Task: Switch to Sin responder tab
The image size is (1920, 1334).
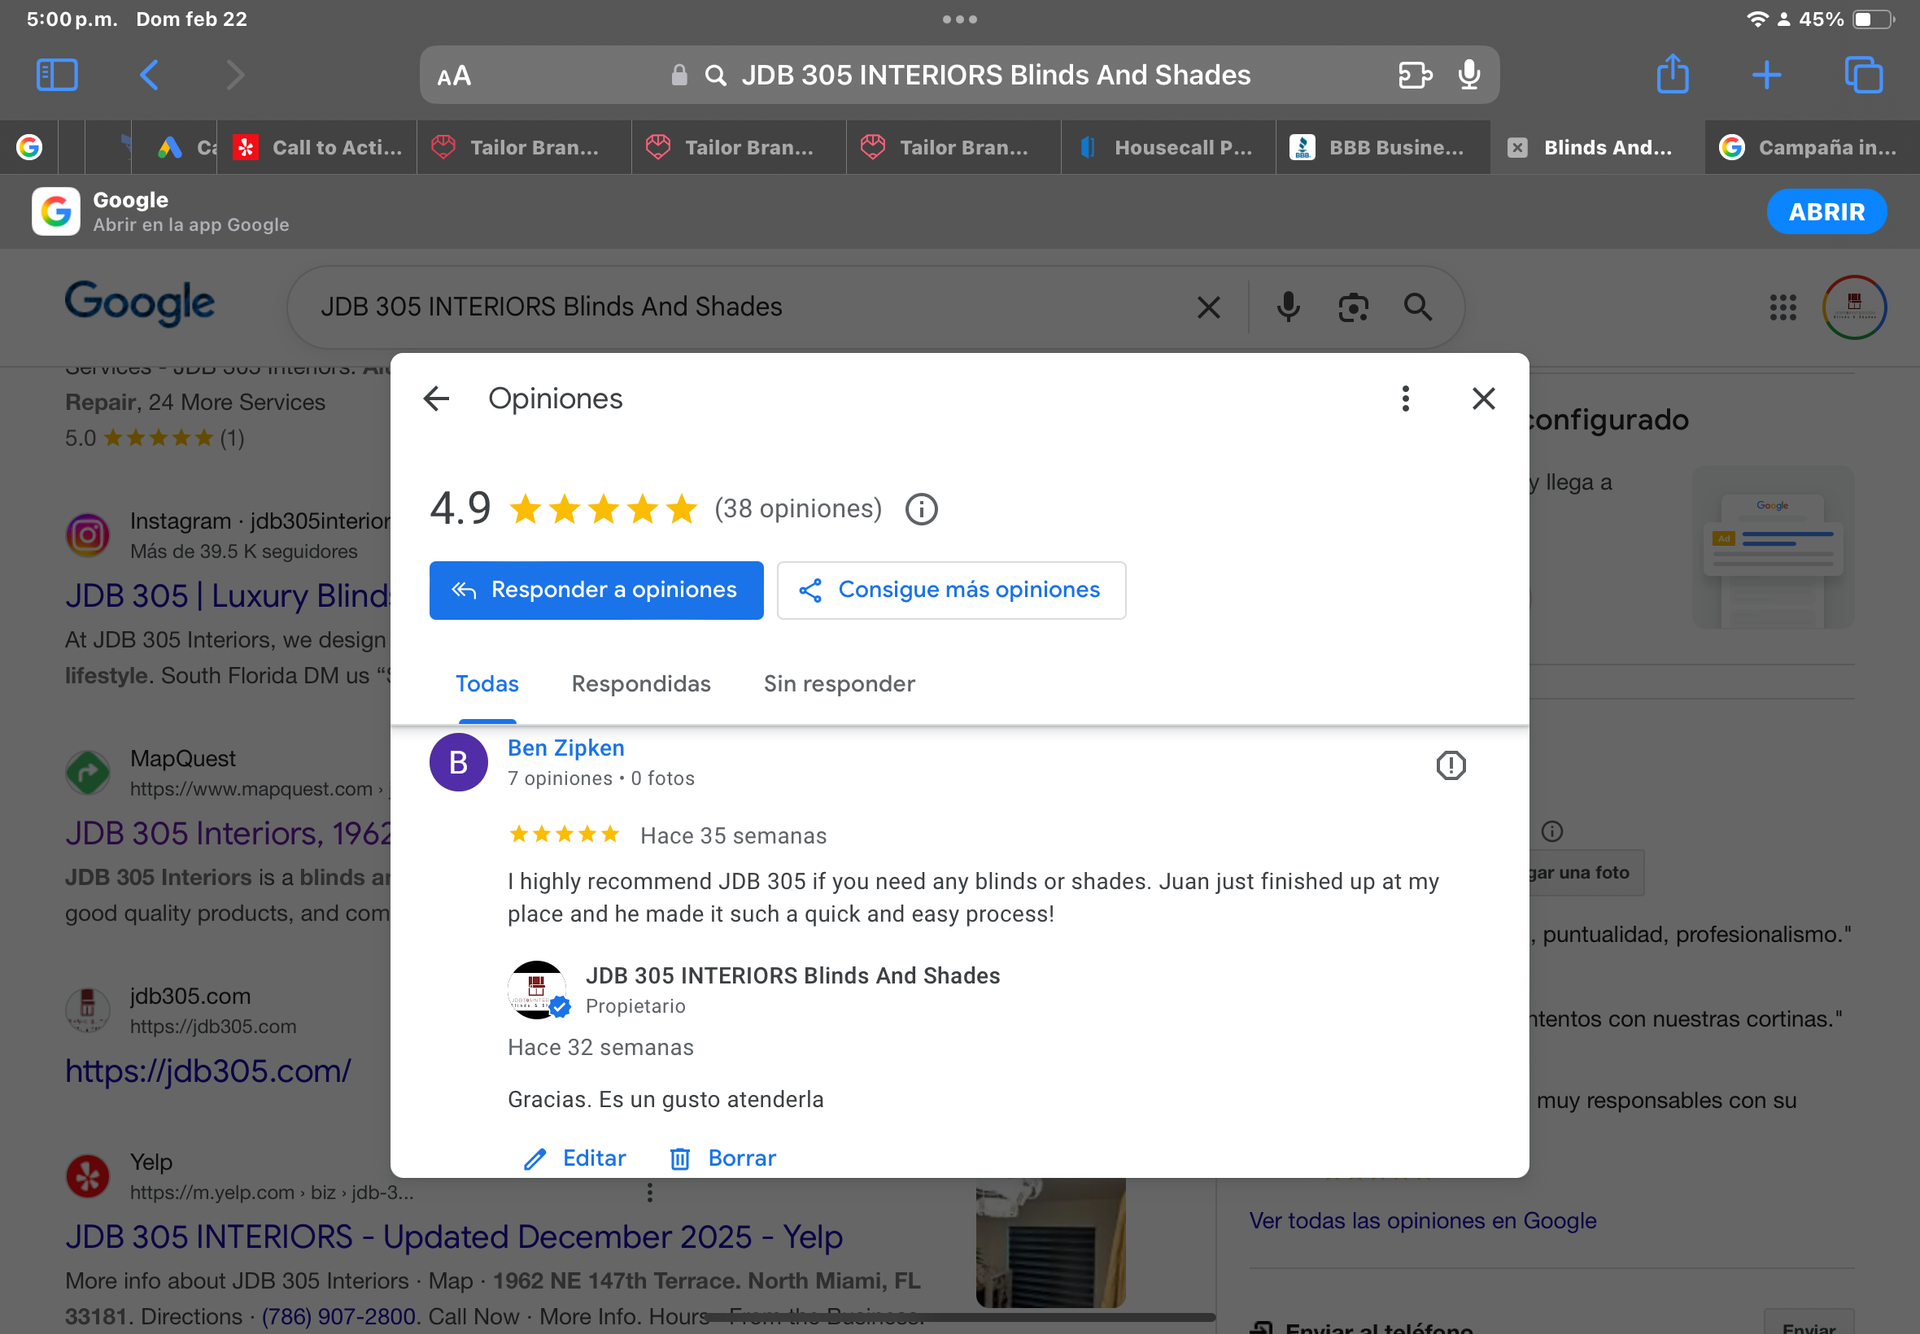Action: point(839,684)
